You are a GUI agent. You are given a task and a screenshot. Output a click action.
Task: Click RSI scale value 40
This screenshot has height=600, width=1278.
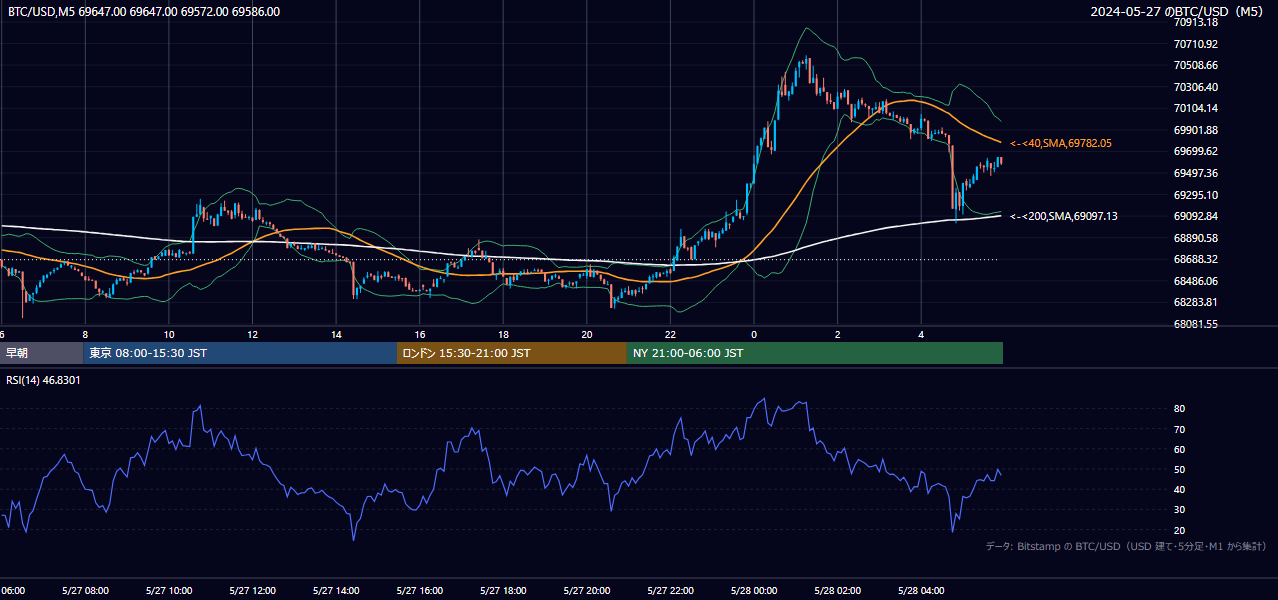tap(1180, 489)
